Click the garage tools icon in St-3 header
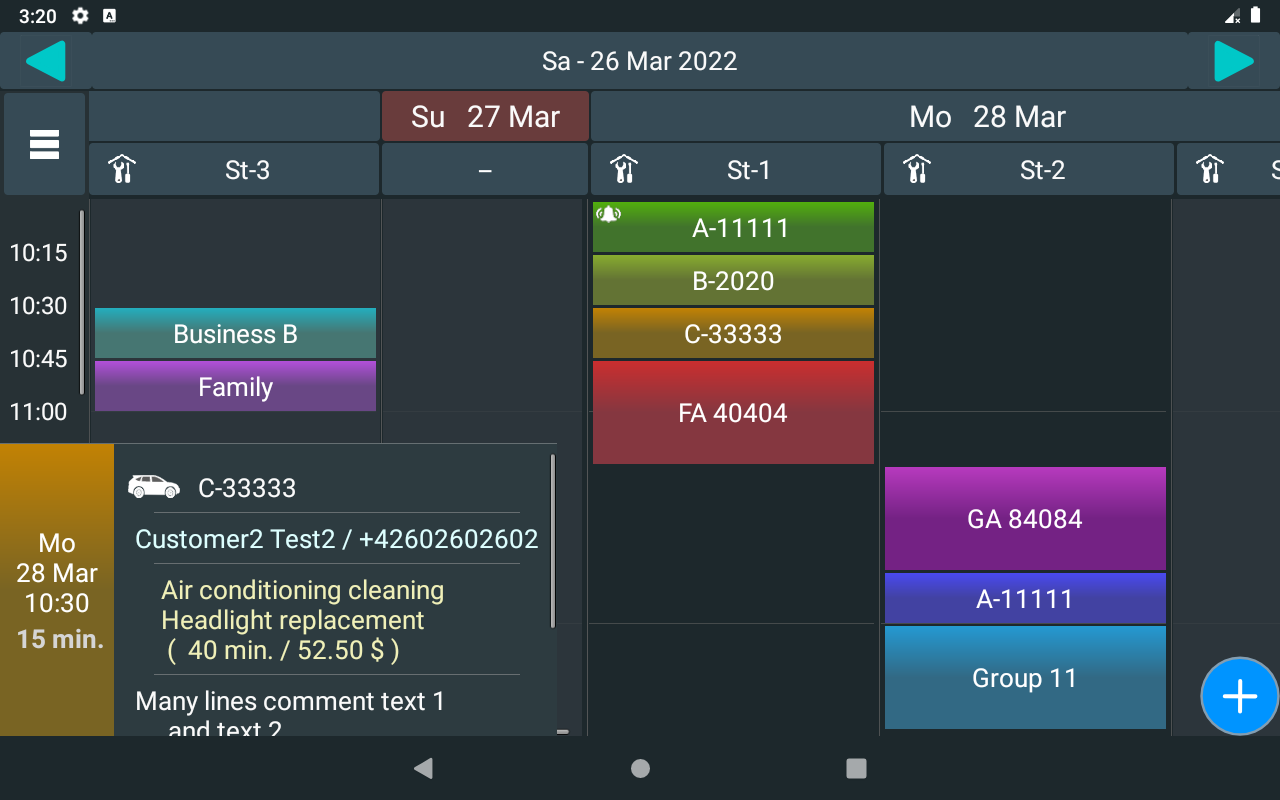The image size is (1280, 800). pyautogui.click(x=122, y=170)
